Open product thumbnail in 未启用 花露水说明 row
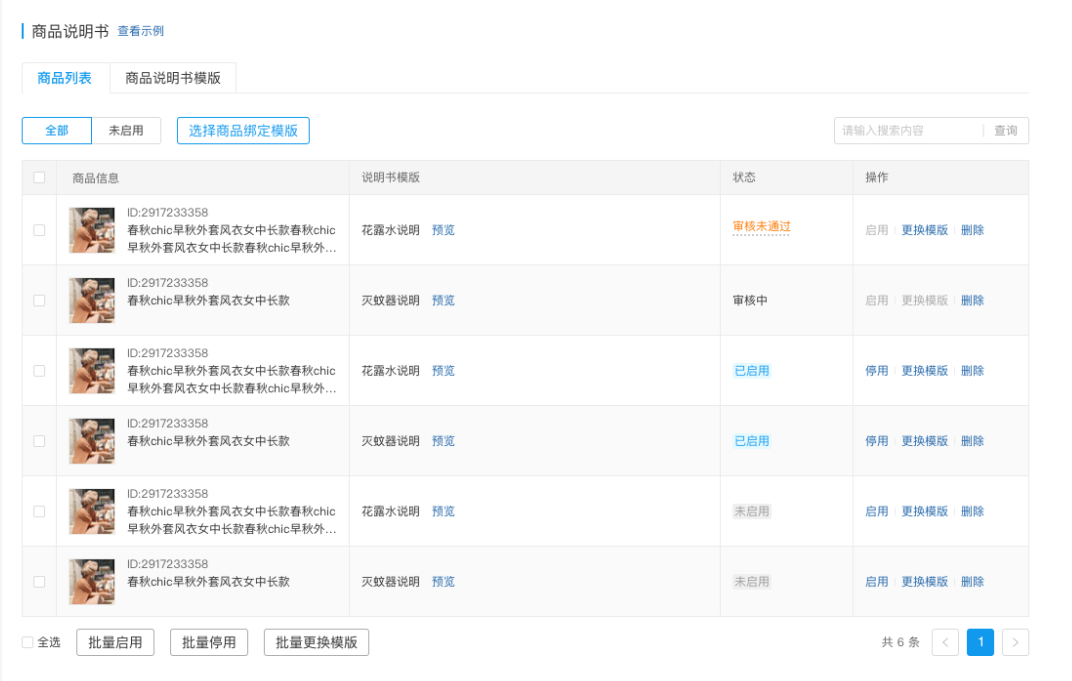 [92, 512]
